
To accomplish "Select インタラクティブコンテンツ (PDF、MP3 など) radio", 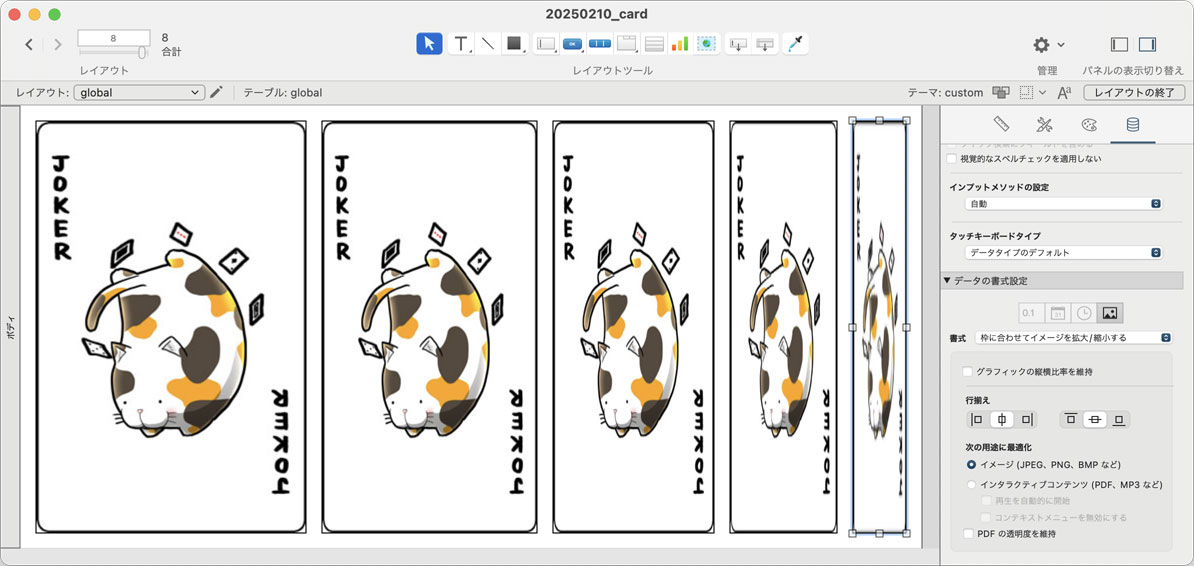I will 971,484.
